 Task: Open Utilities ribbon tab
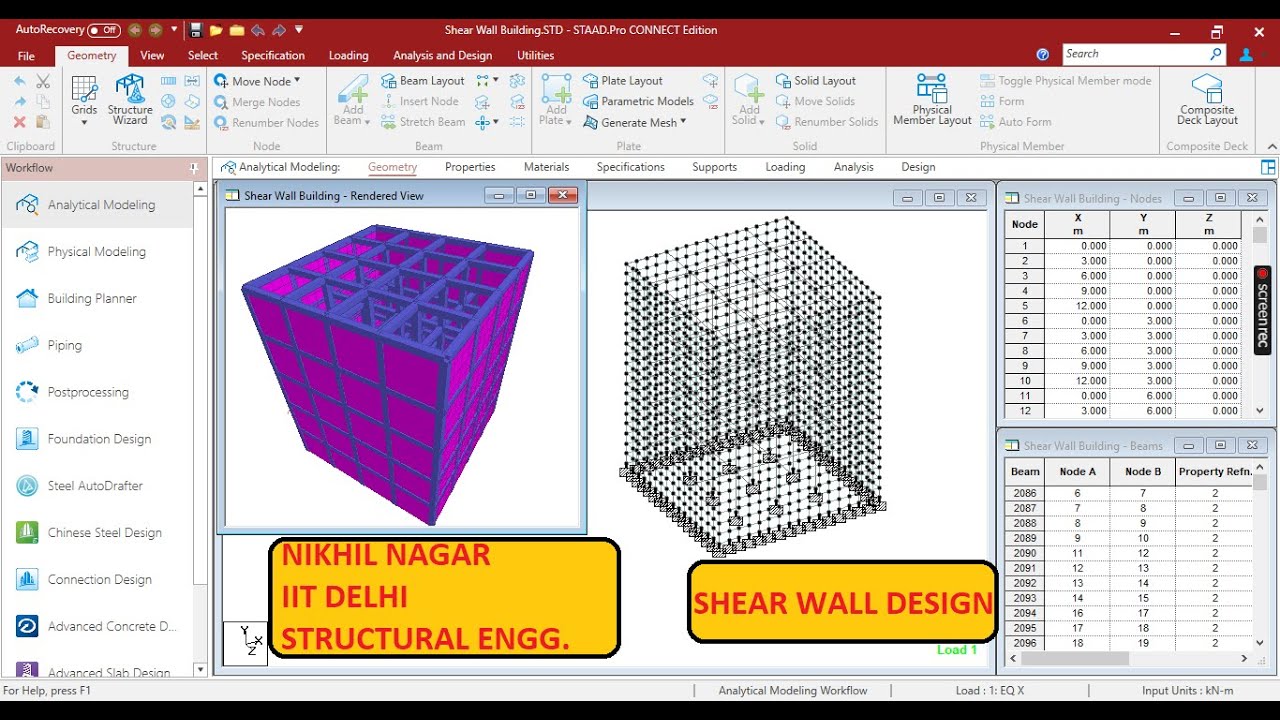click(536, 56)
